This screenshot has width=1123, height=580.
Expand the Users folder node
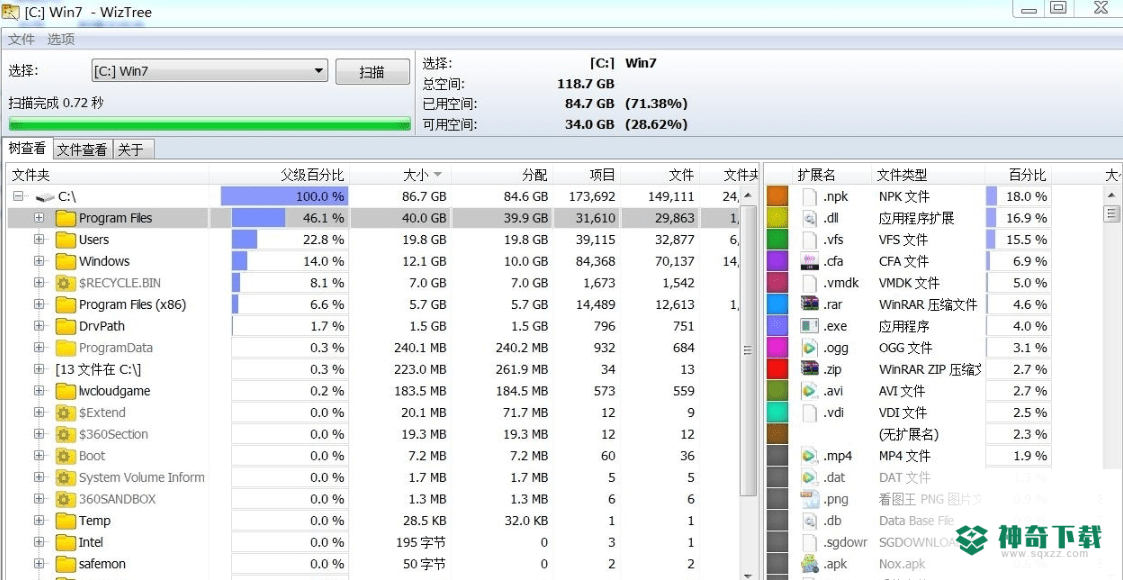[x=39, y=239]
